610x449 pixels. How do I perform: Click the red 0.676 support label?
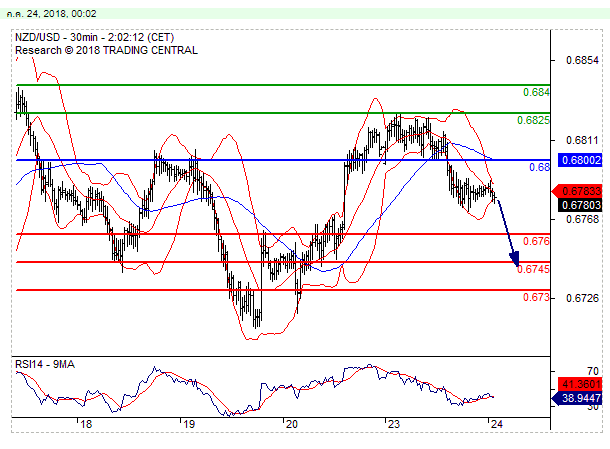coord(536,241)
